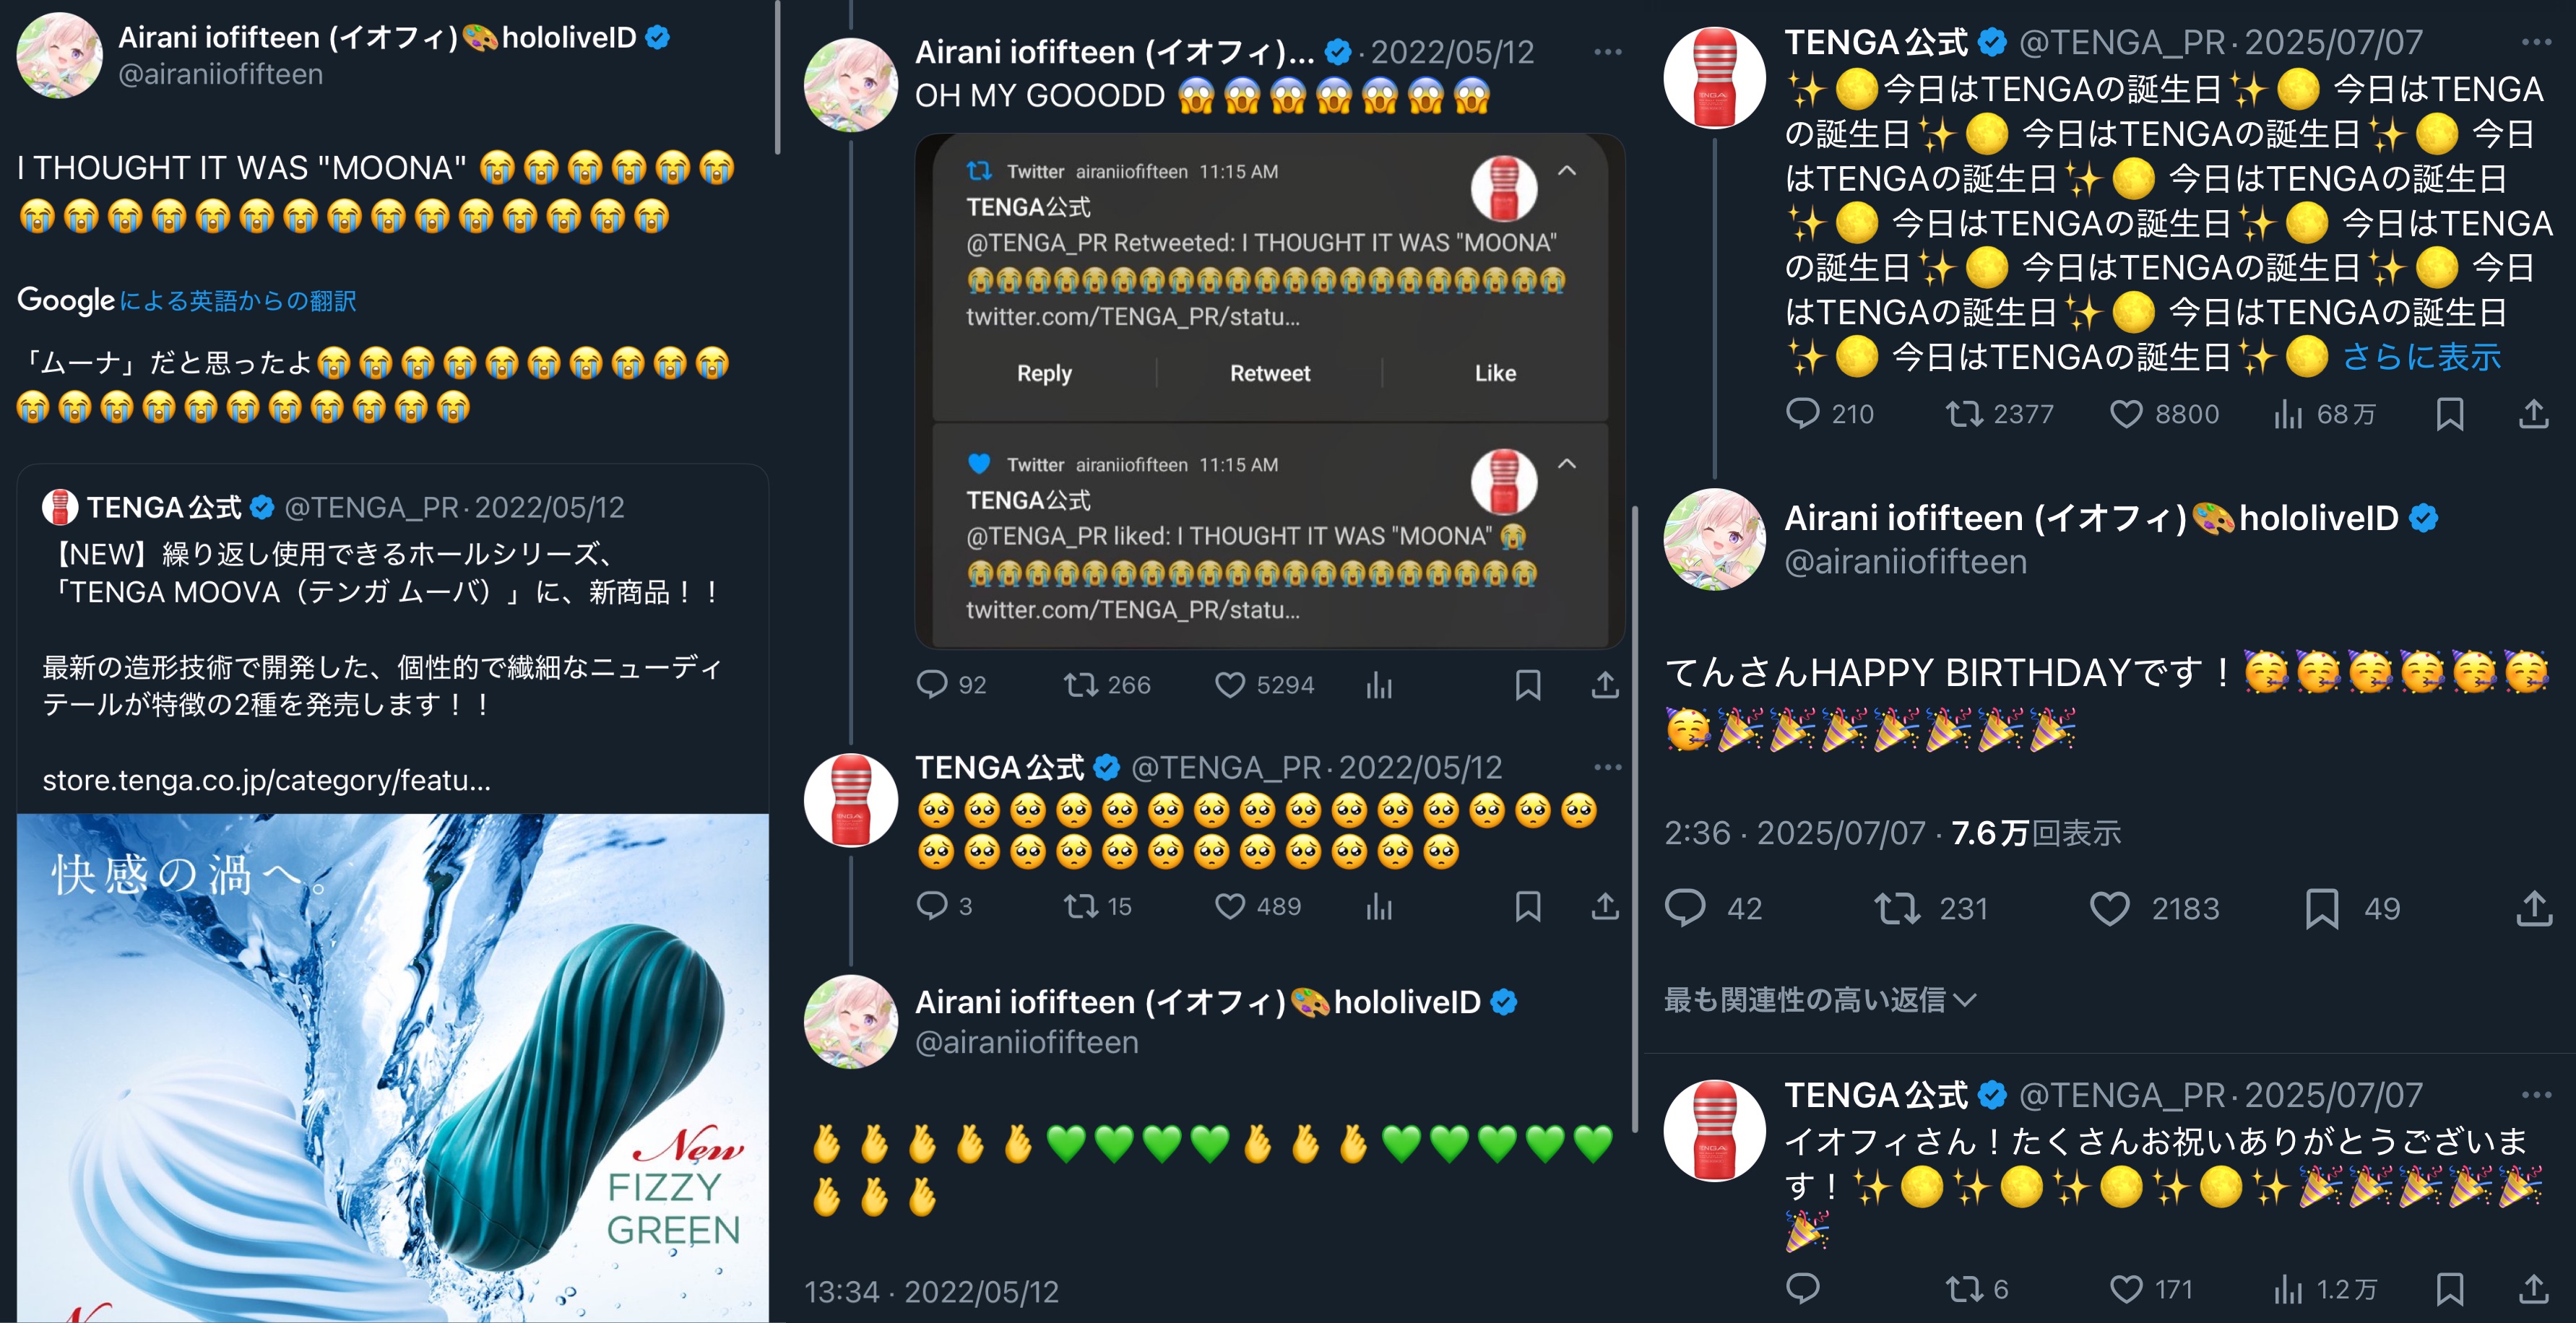Bookmark the TENGA birthday tweet with 8800 likes
2576x1323 pixels.
pyautogui.click(x=2449, y=414)
